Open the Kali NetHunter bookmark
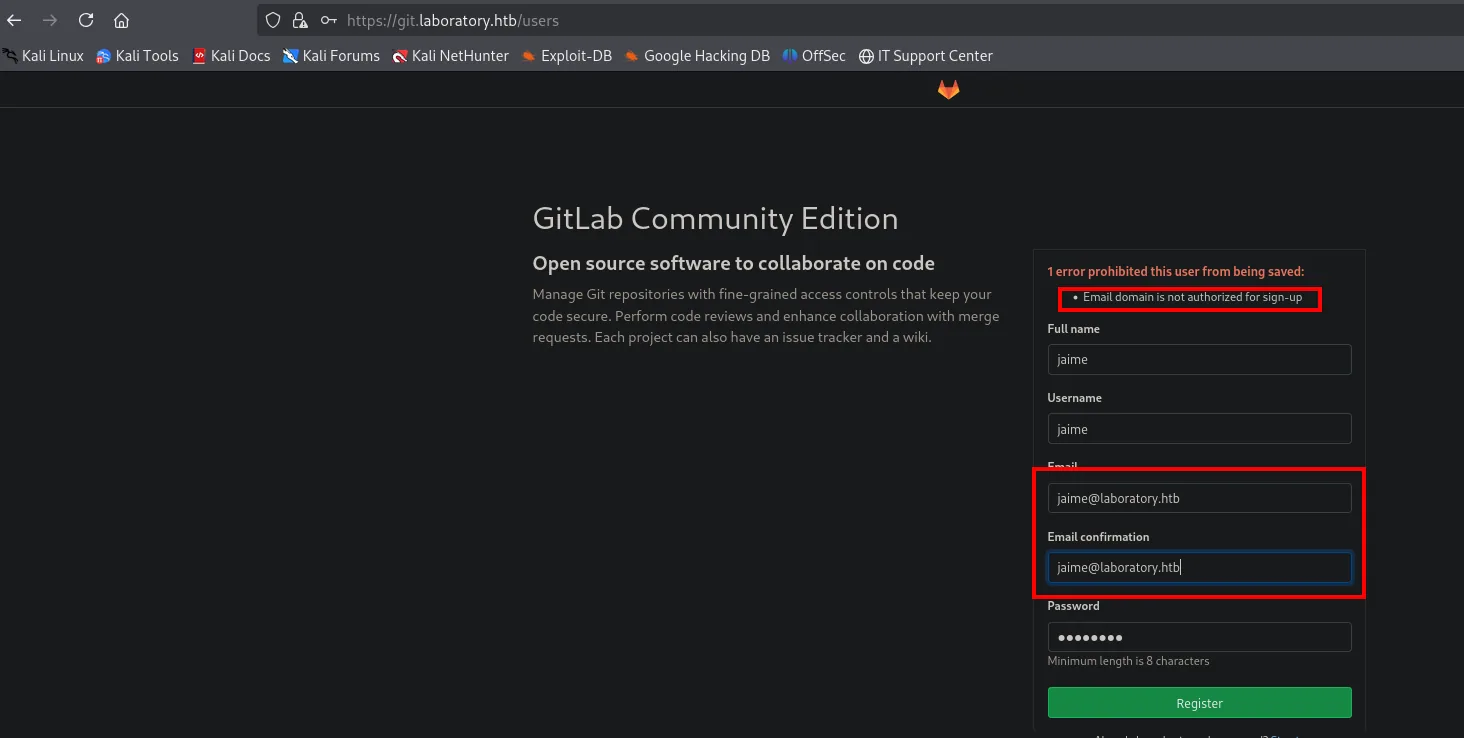 point(451,56)
